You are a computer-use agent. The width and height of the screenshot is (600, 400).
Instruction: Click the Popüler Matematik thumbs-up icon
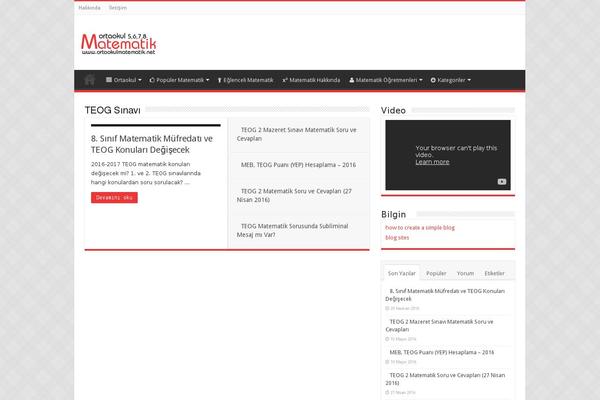point(152,80)
